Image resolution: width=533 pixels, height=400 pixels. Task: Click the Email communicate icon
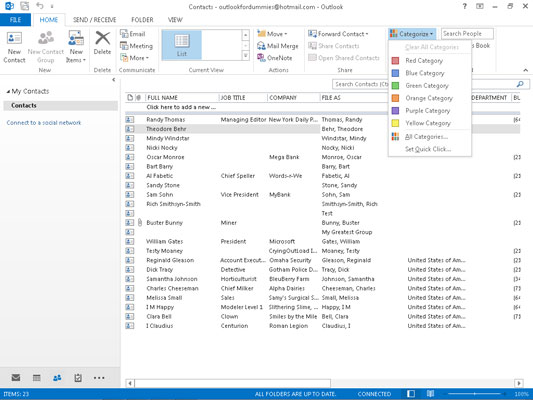(x=133, y=34)
